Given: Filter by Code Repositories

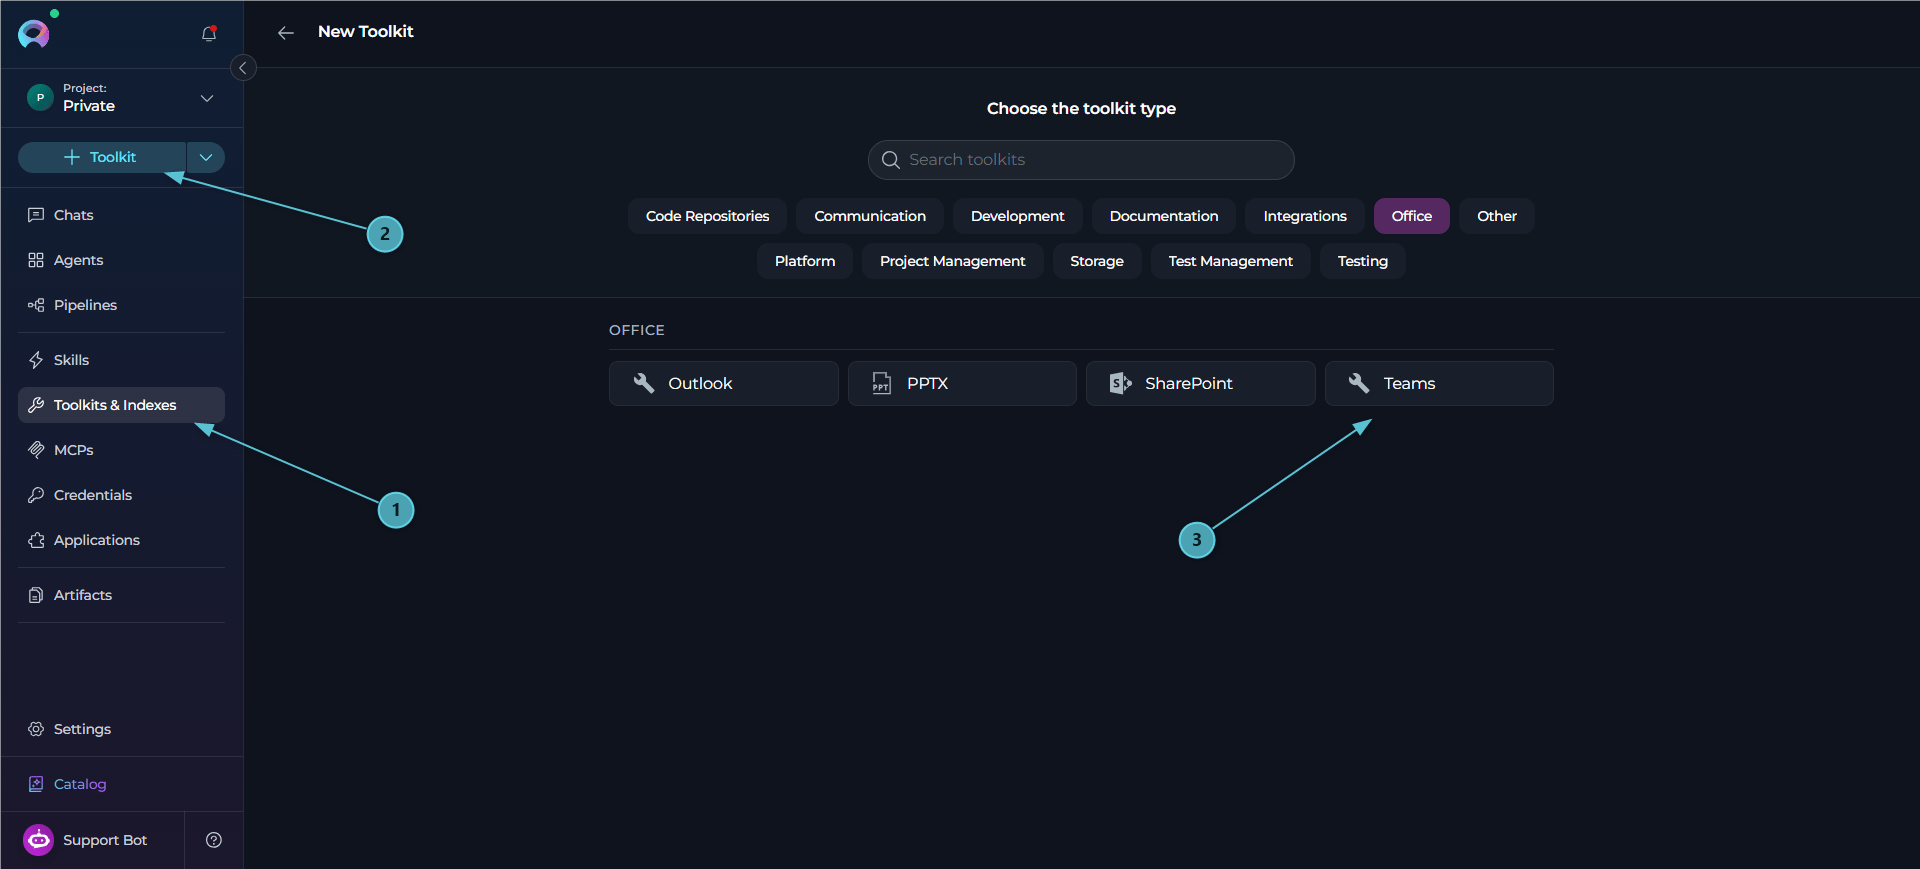Looking at the screenshot, I should point(707,216).
